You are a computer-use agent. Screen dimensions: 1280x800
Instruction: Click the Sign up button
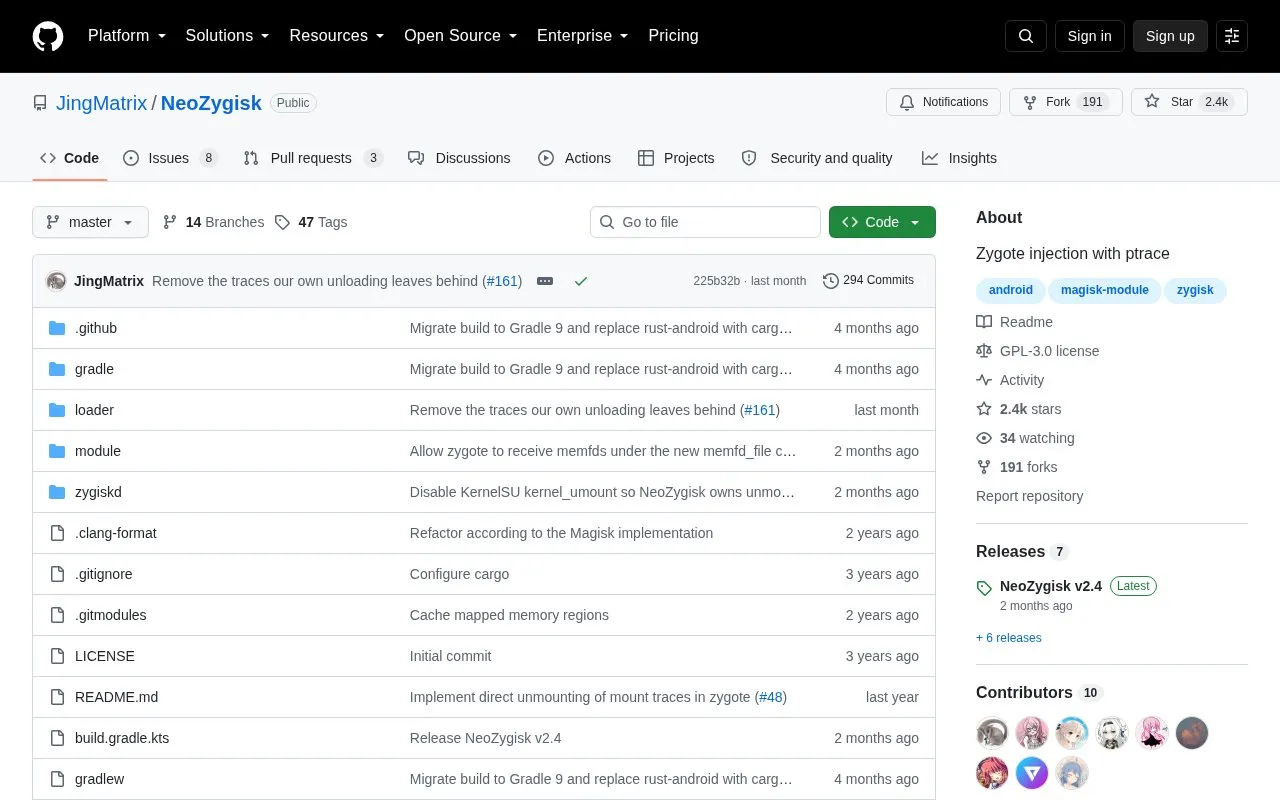tap(1170, 36)
